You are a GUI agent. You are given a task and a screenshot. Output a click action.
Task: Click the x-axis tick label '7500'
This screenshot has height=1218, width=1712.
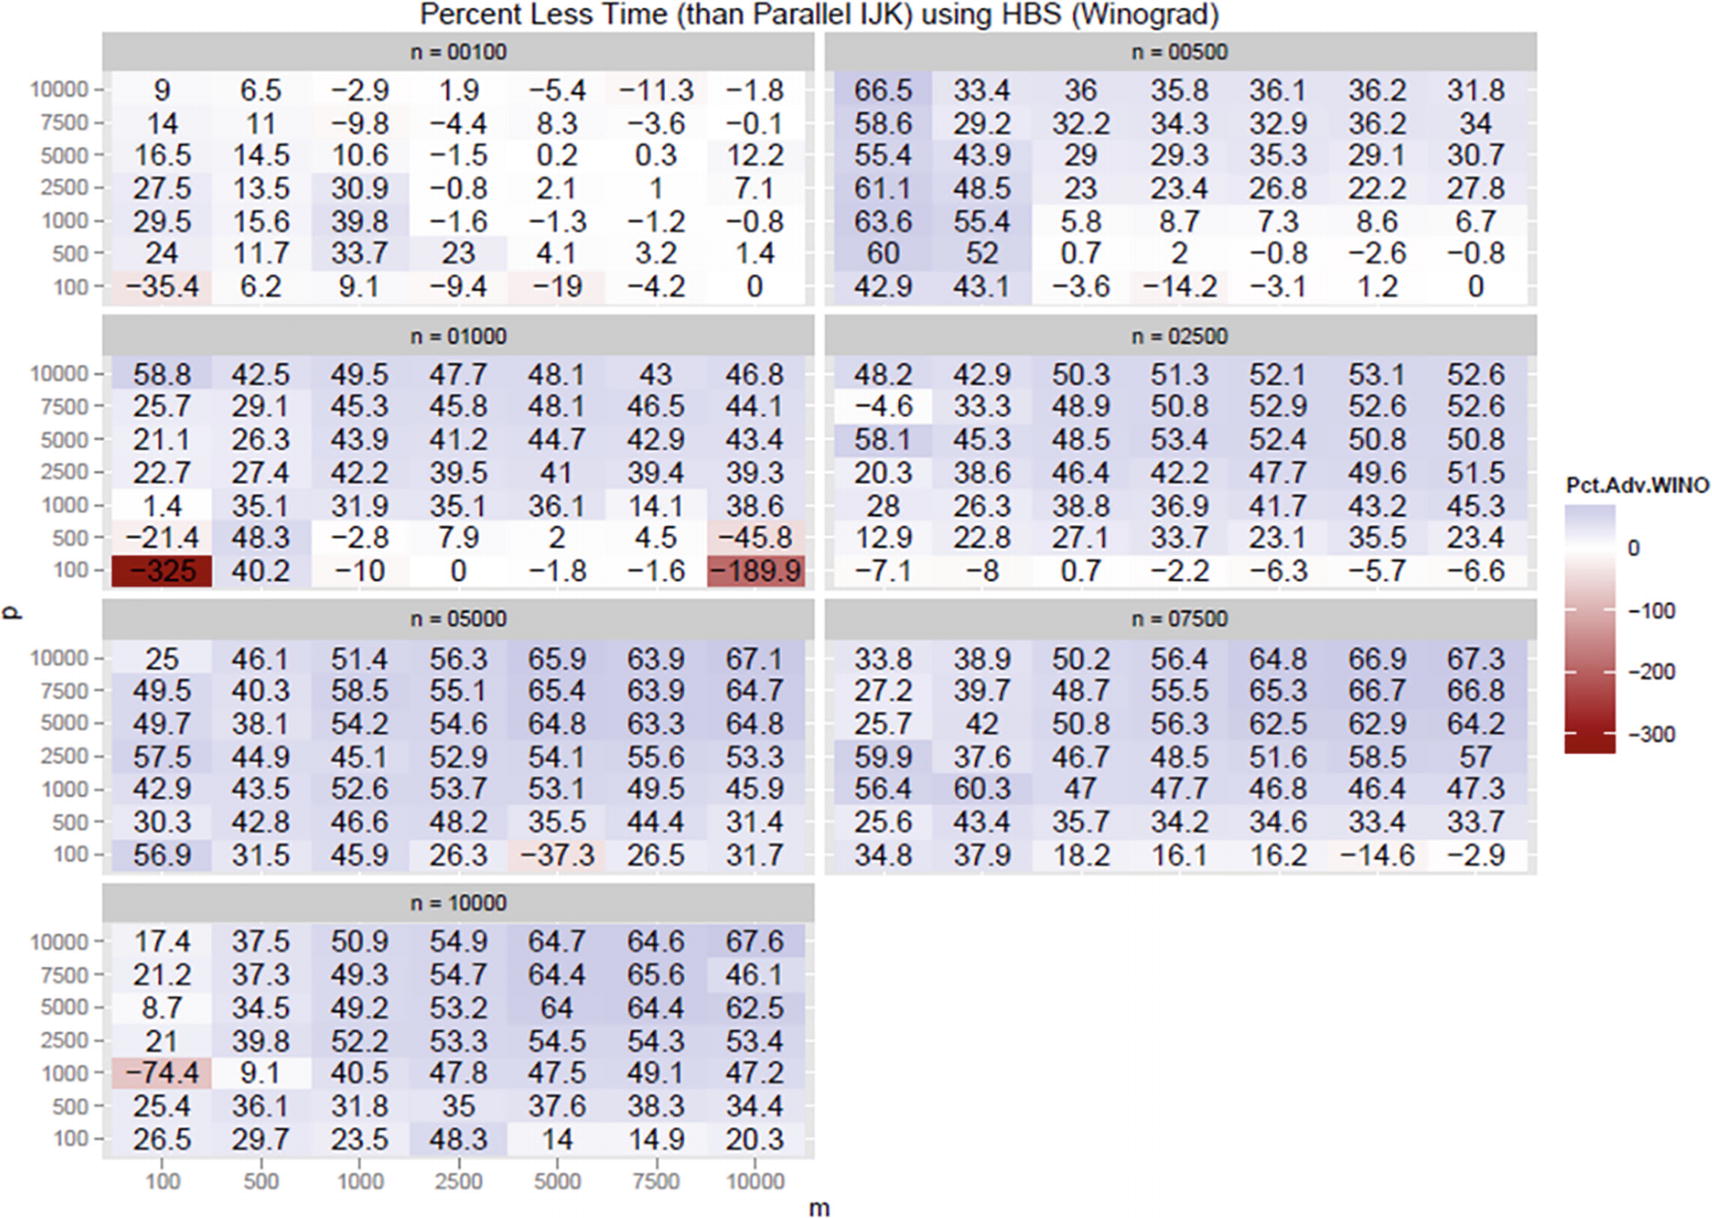tap(656, 1181)
